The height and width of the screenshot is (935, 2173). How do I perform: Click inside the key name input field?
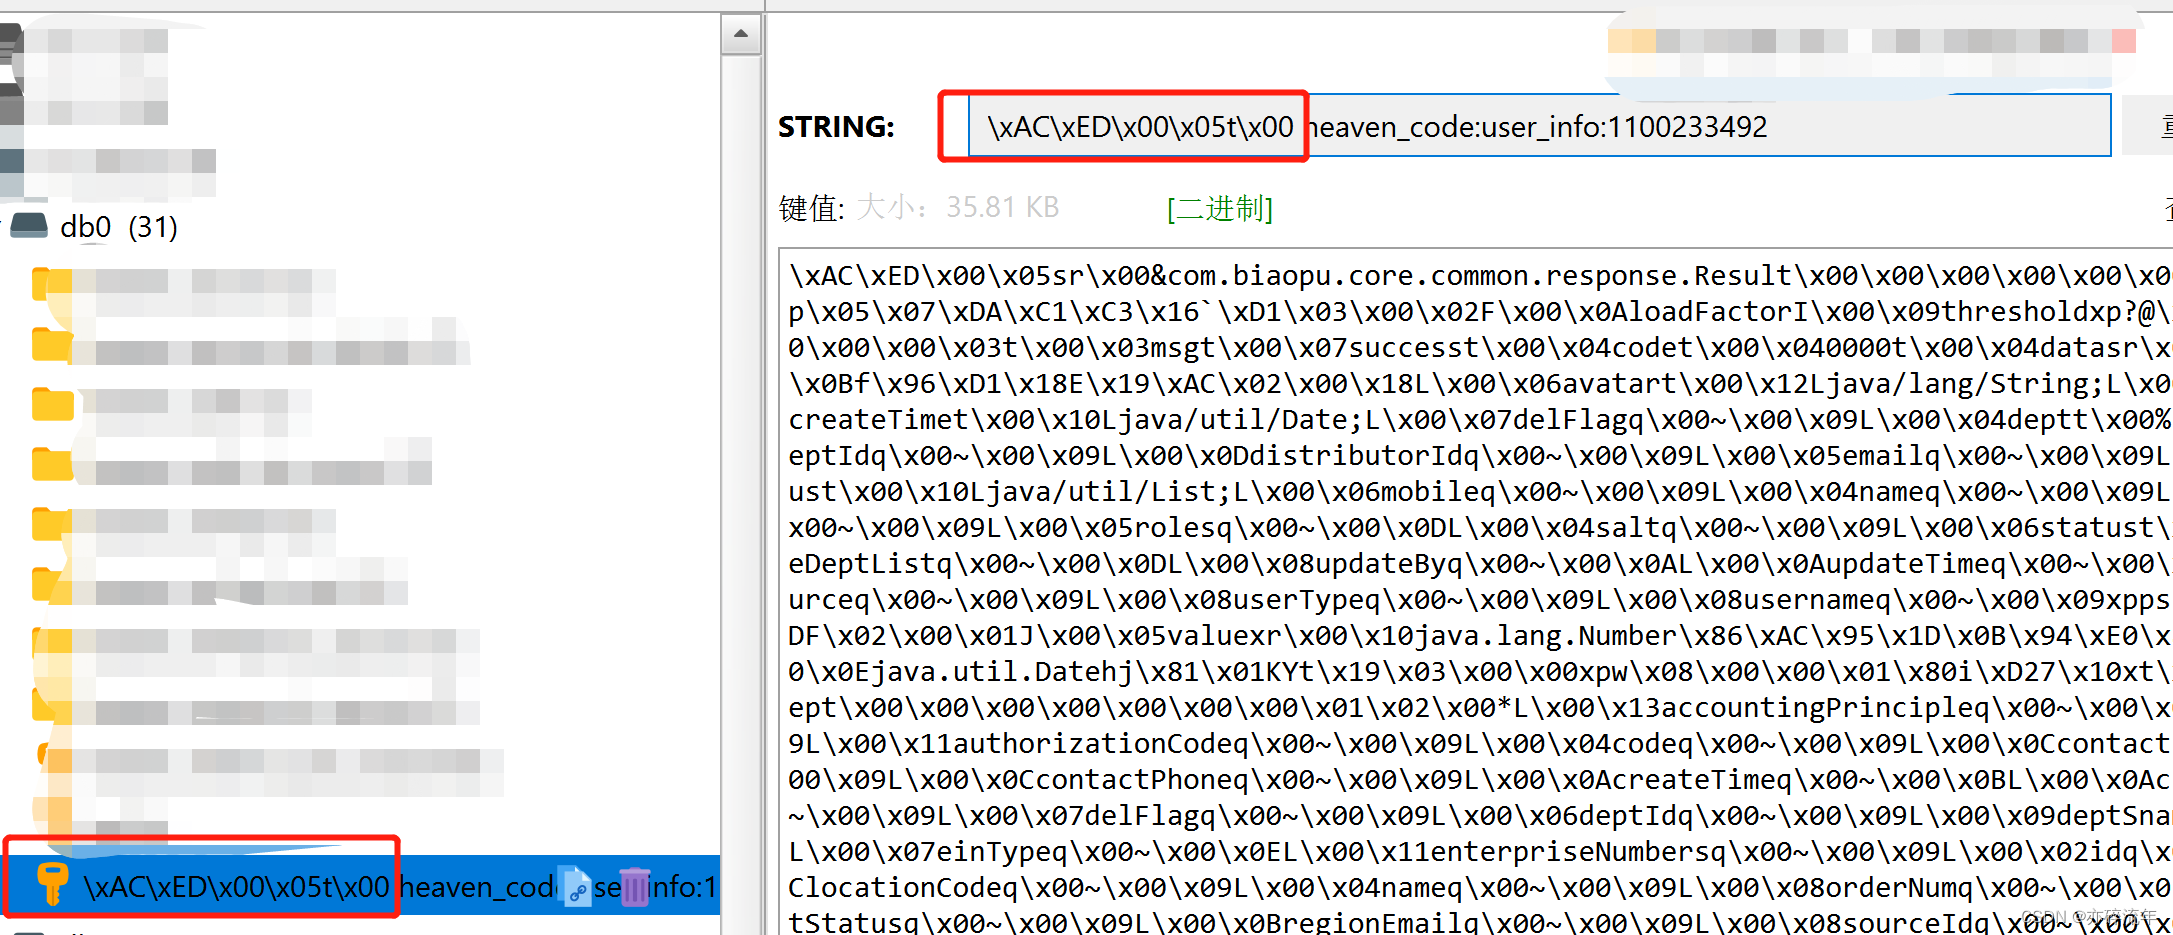coord(1600,126)
